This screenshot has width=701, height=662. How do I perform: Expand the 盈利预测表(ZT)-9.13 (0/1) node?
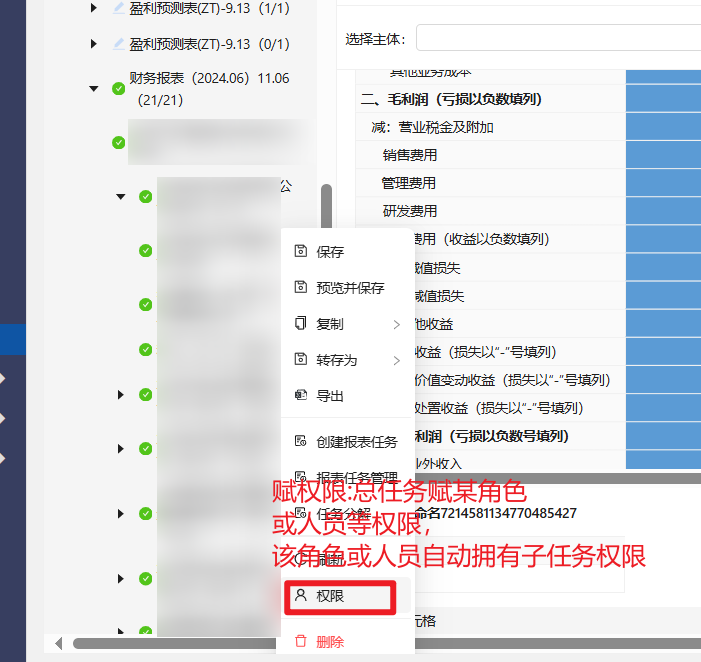pos(93,44)
